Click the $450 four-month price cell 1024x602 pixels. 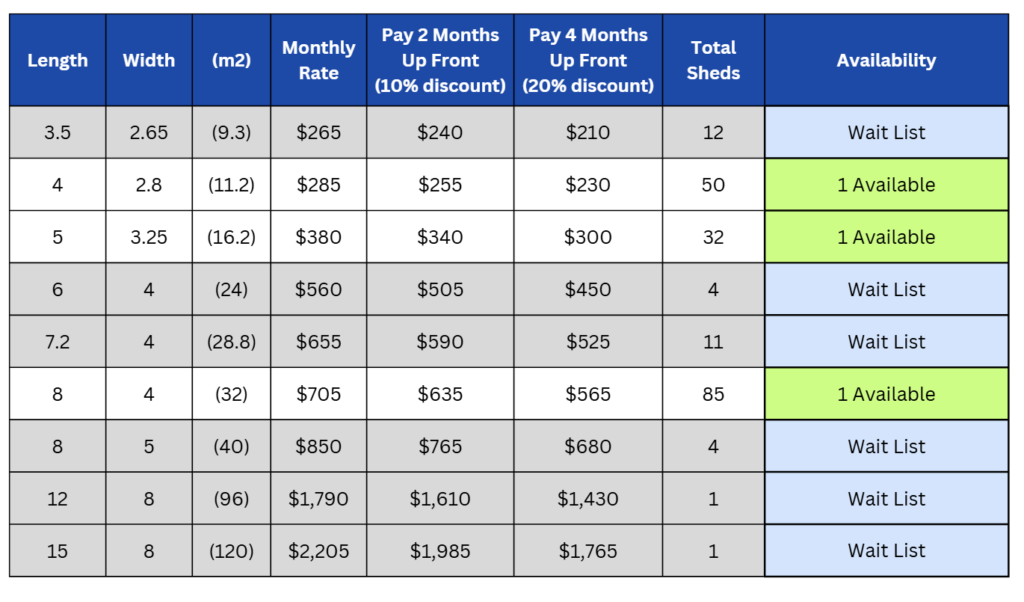coord(588,290)
